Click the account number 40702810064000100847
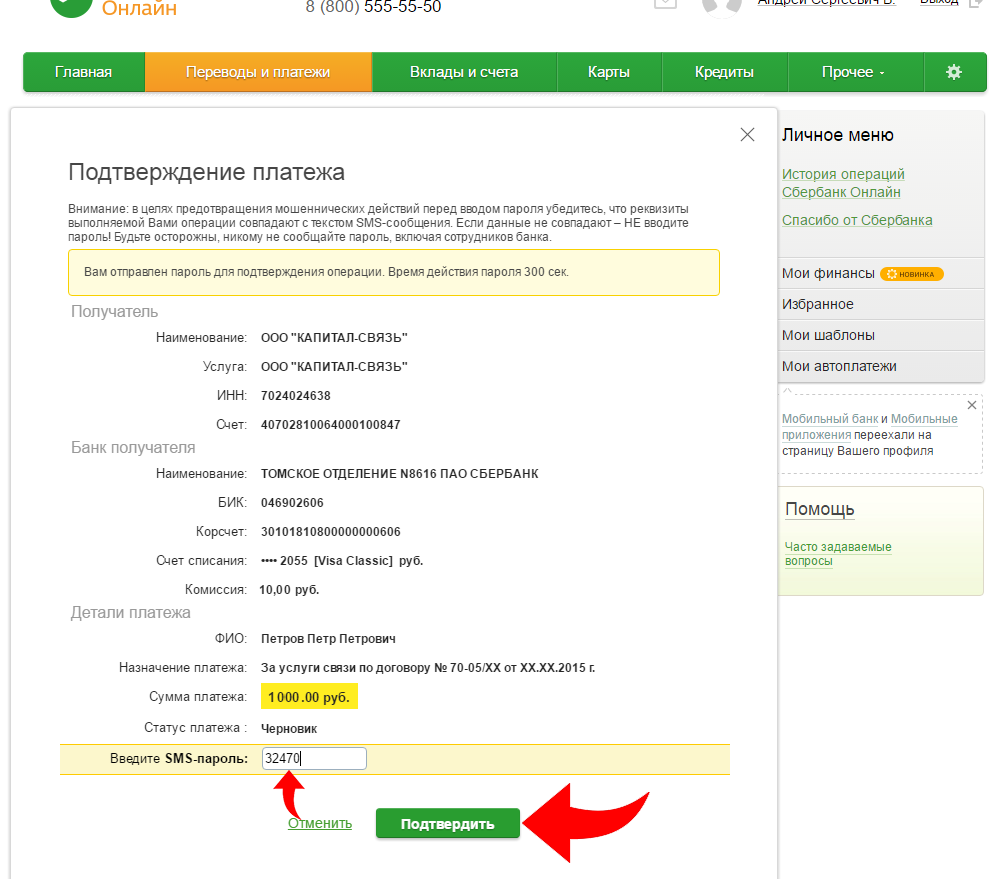997x879 pixels. tap(331, 425)
